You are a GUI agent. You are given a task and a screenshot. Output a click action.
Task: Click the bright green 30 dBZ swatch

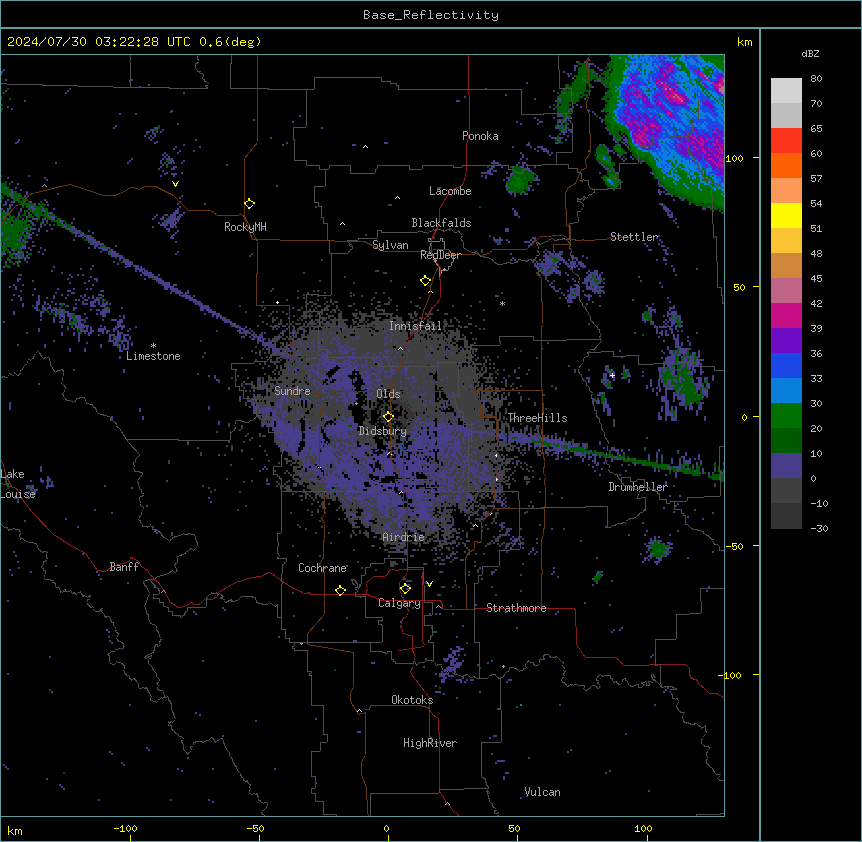click(x=786, y=416)
